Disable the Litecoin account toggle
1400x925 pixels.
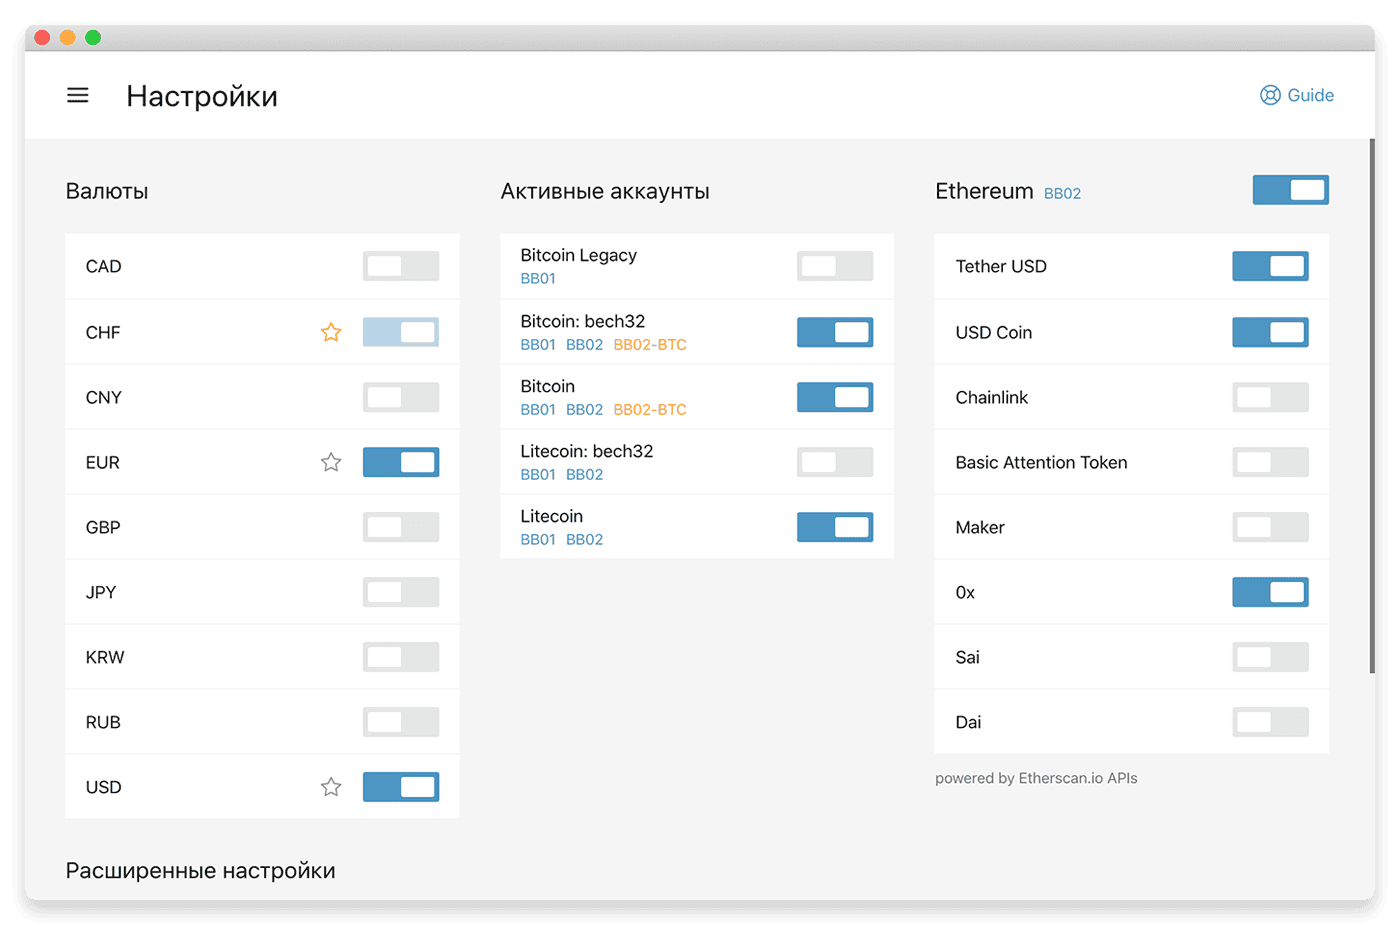835,527
